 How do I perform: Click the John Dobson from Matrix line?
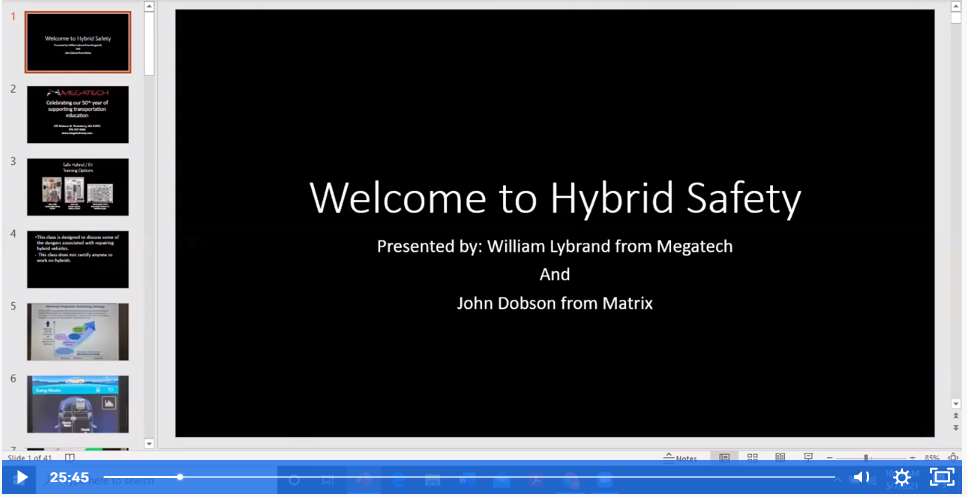[x=554, y=303]
